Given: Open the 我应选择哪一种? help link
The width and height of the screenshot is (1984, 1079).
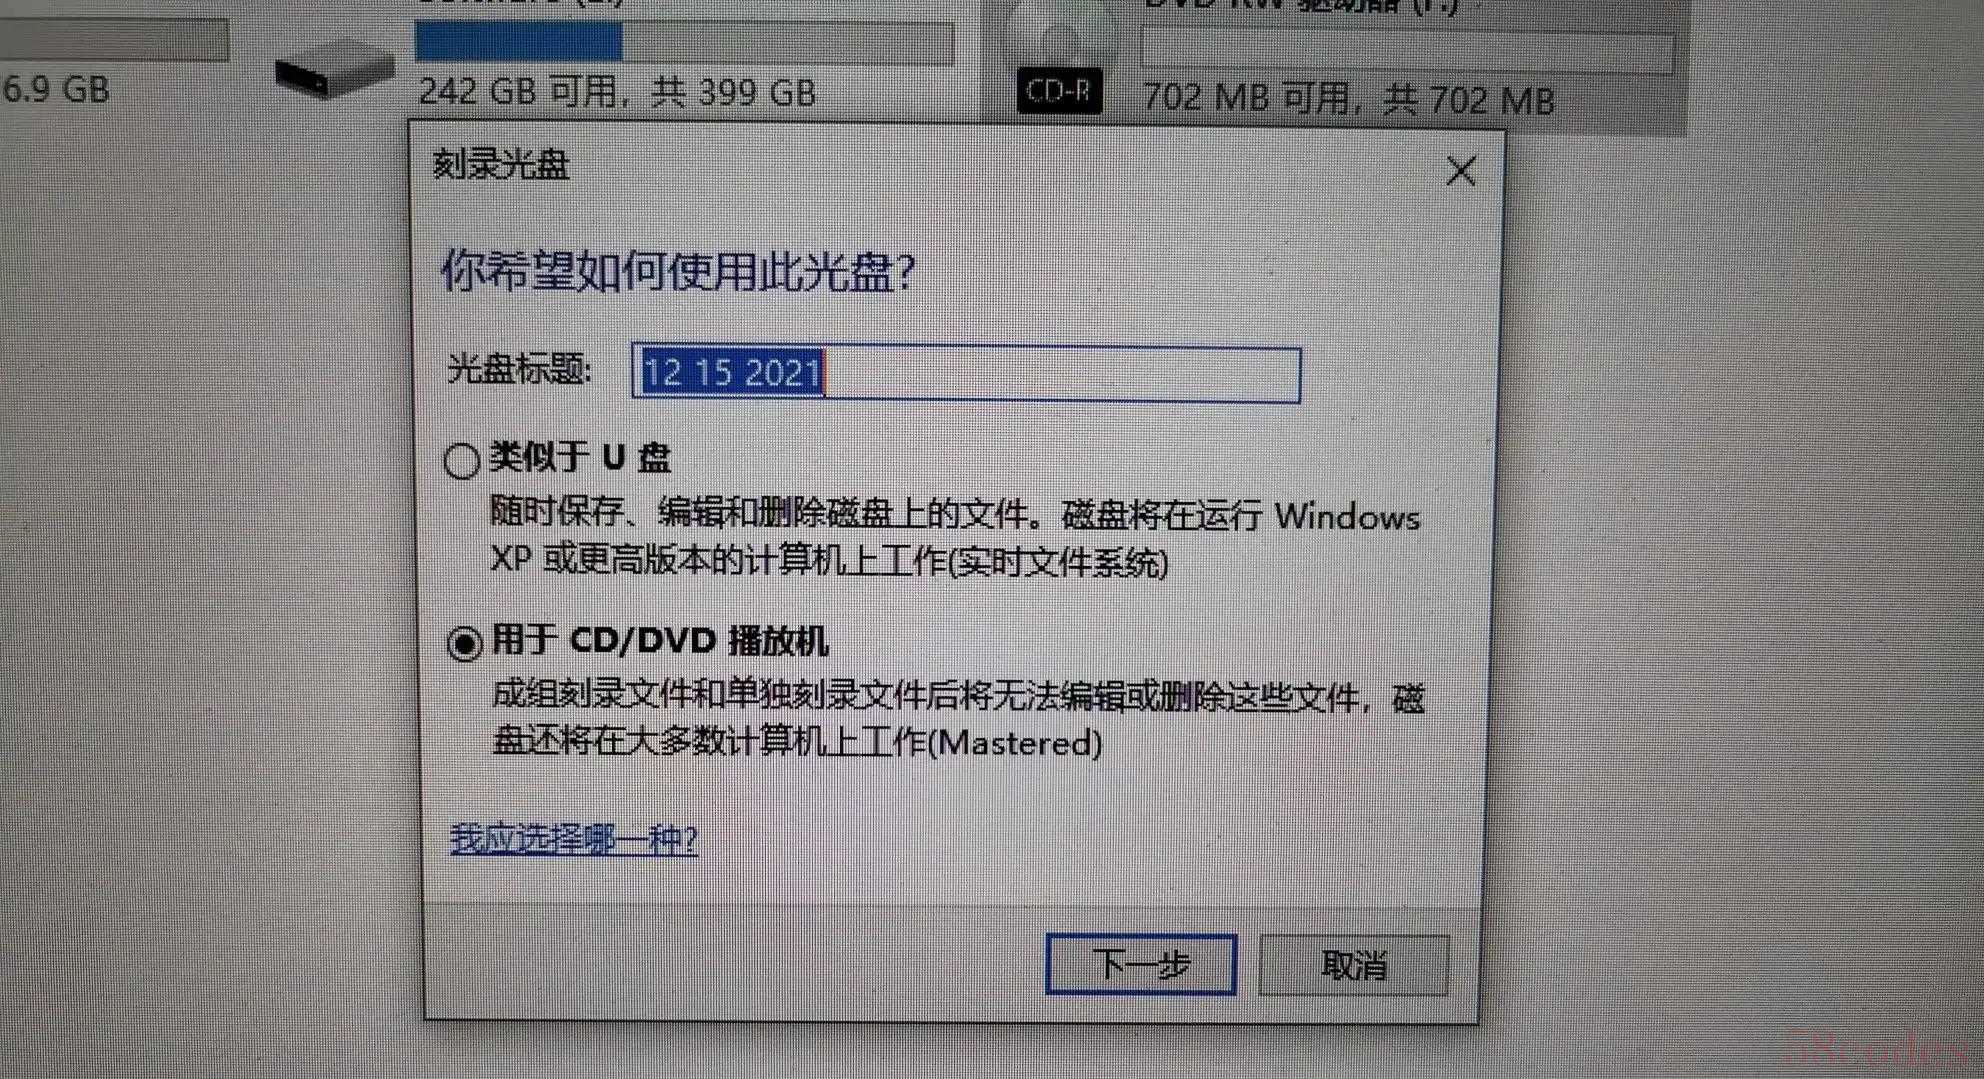Looking at the screenshot, I should [x=574, y=839].
